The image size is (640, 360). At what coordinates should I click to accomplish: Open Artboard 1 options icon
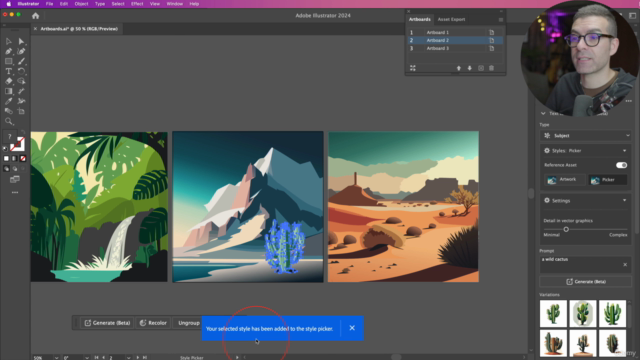[x=491, y=32]
